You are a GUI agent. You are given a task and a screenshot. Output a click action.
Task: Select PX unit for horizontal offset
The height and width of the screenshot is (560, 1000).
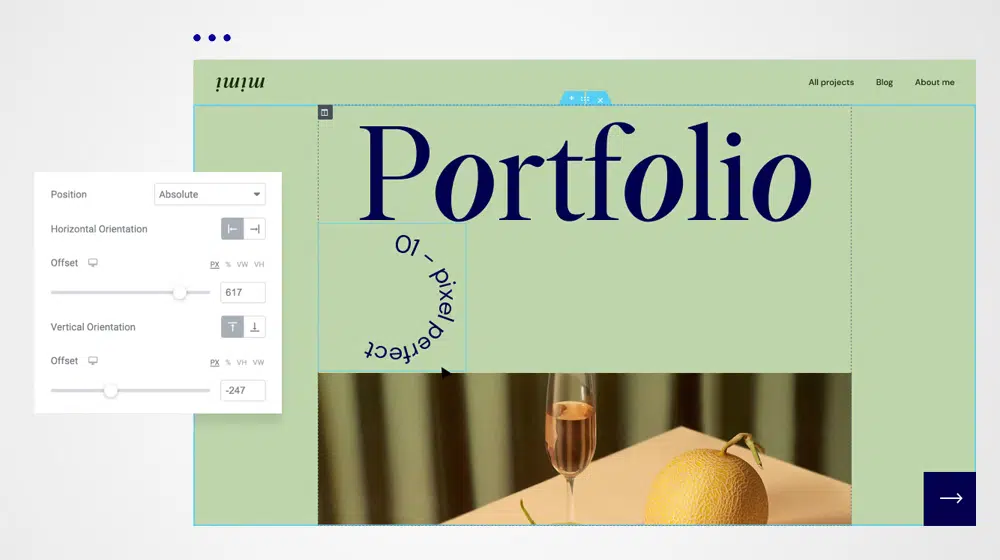(214, 265)
